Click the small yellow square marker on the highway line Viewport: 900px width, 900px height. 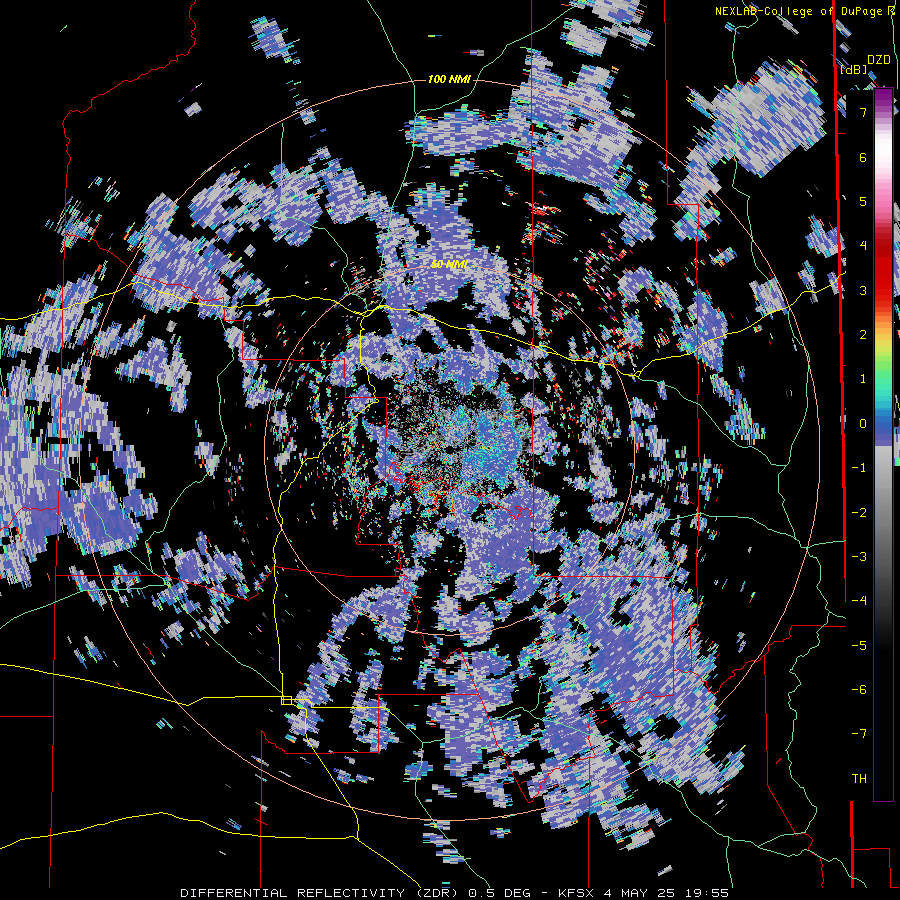[x=286, y=700]
